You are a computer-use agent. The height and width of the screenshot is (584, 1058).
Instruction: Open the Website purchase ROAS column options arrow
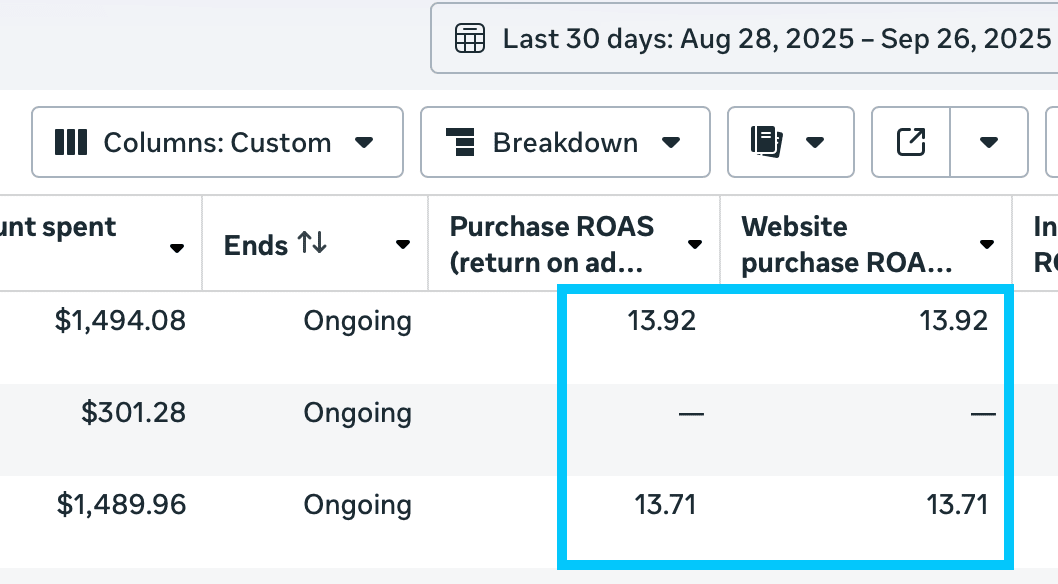[x=987, y=245]
